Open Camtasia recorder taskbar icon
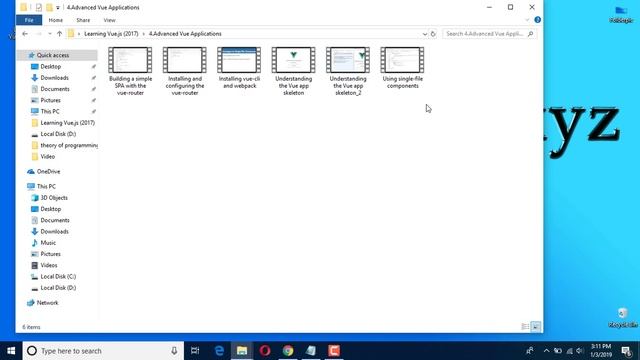The height and width of the screenshot is (360, 640). pyautogui.click(x=334, y=351)
